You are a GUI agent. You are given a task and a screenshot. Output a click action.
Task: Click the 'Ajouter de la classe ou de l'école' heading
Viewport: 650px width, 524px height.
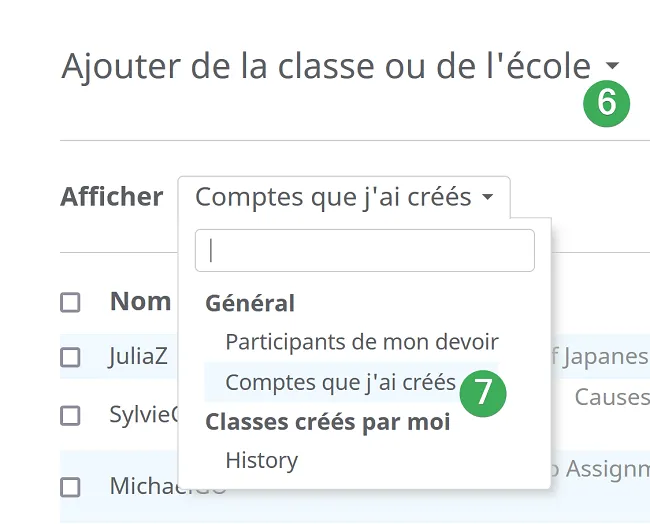pyautogui.click(x=326, y=67)
